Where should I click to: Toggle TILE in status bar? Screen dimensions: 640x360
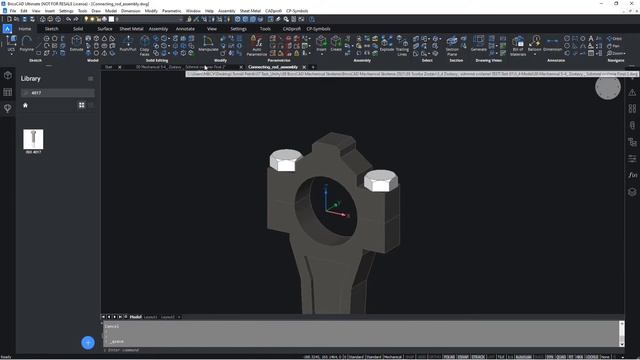click(x=500, y=357)
